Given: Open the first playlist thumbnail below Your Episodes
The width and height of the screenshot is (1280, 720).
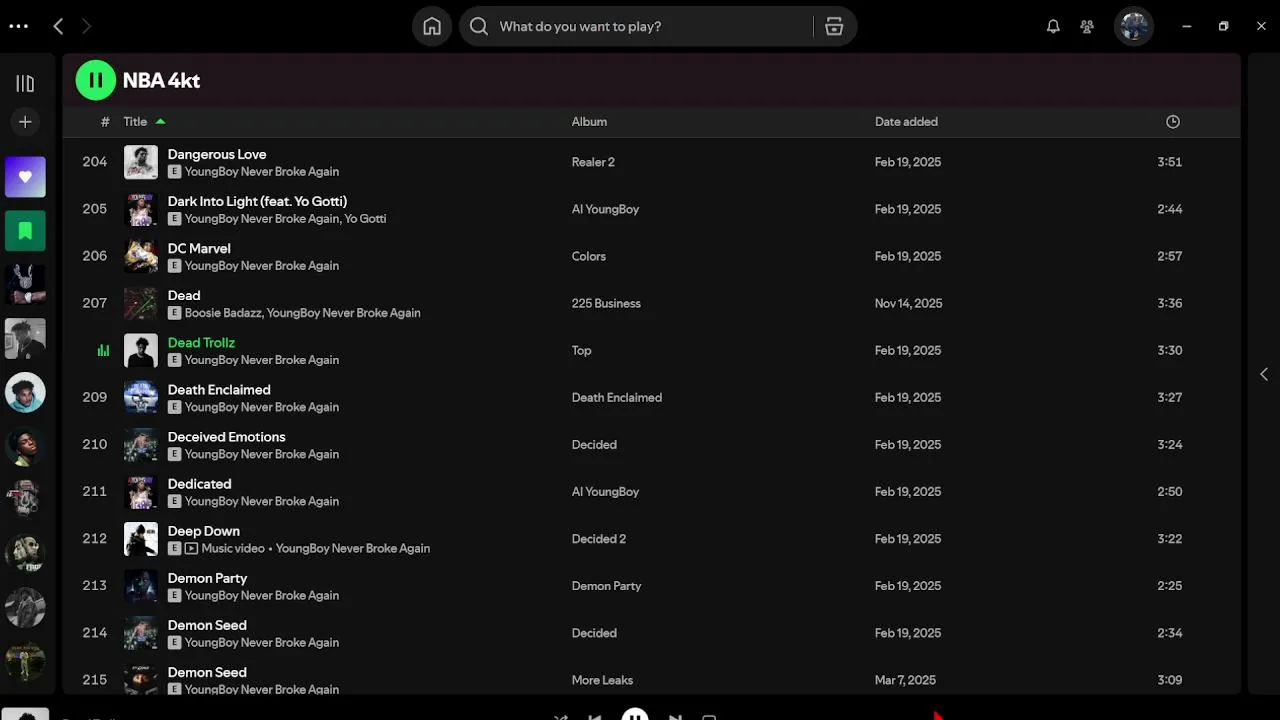Looking at the screenshot, I should click(25, 285).
